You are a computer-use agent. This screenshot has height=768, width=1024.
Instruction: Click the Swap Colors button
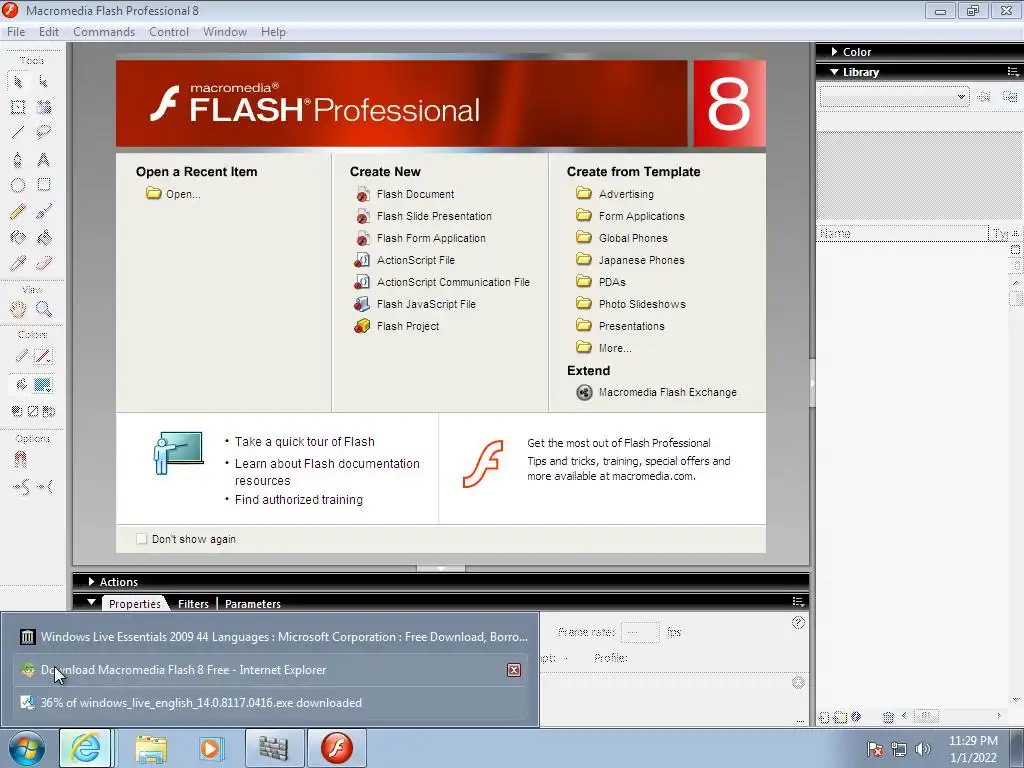point(48,411)
